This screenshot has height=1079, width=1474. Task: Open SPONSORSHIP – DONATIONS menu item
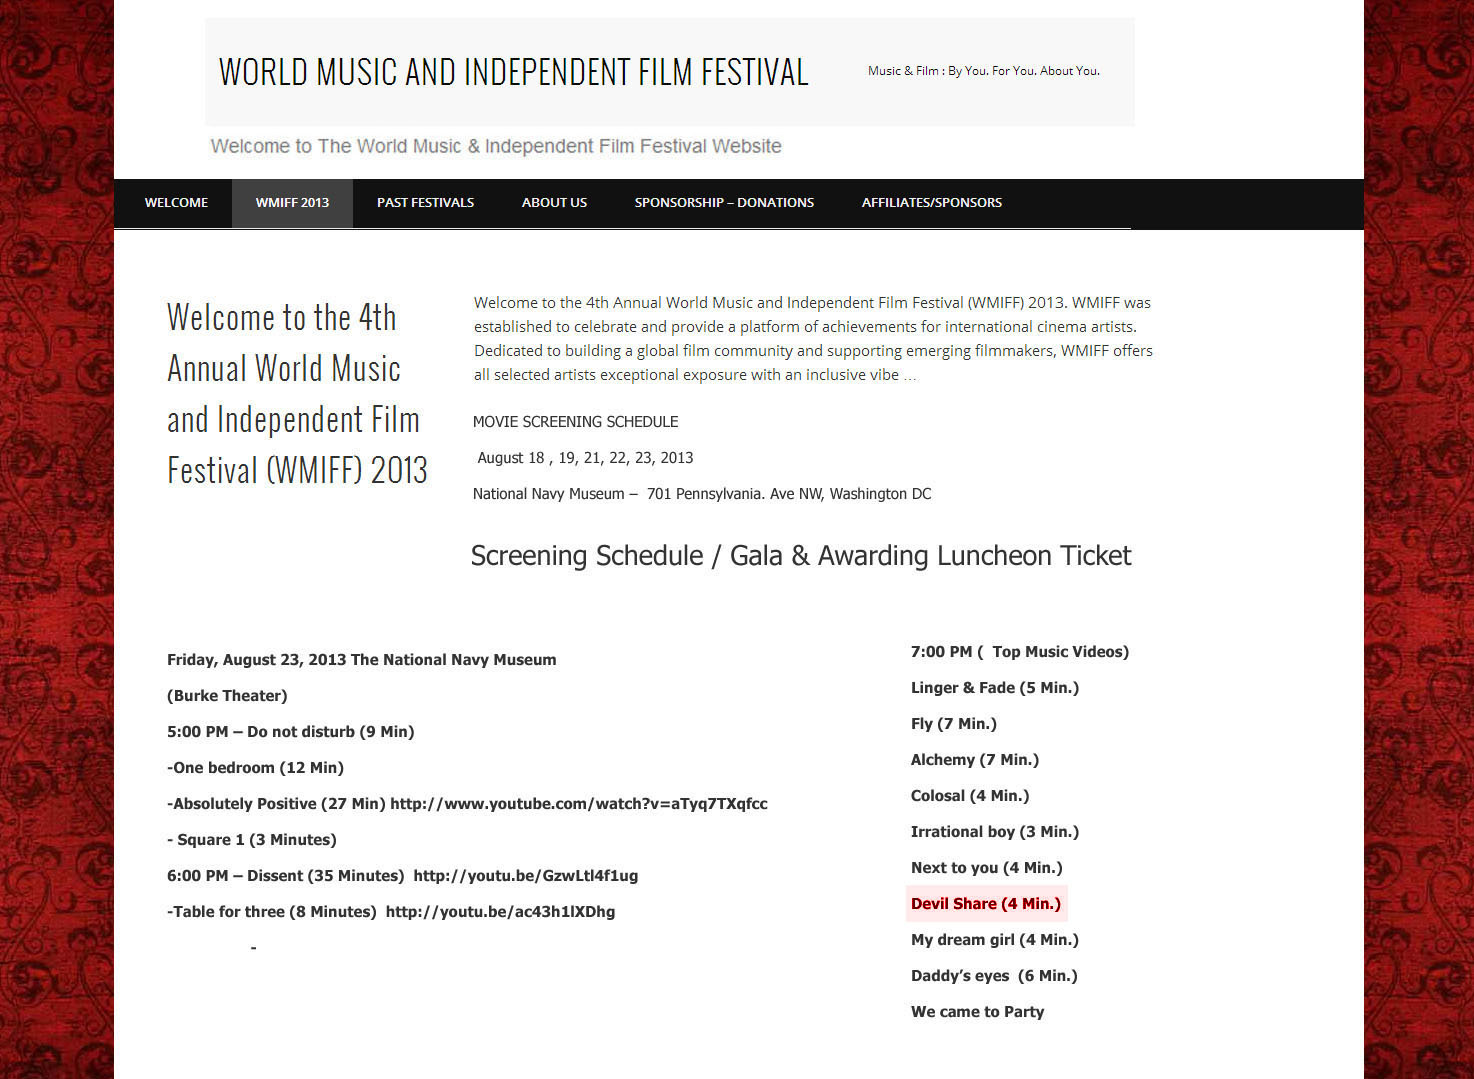[724, 202]
